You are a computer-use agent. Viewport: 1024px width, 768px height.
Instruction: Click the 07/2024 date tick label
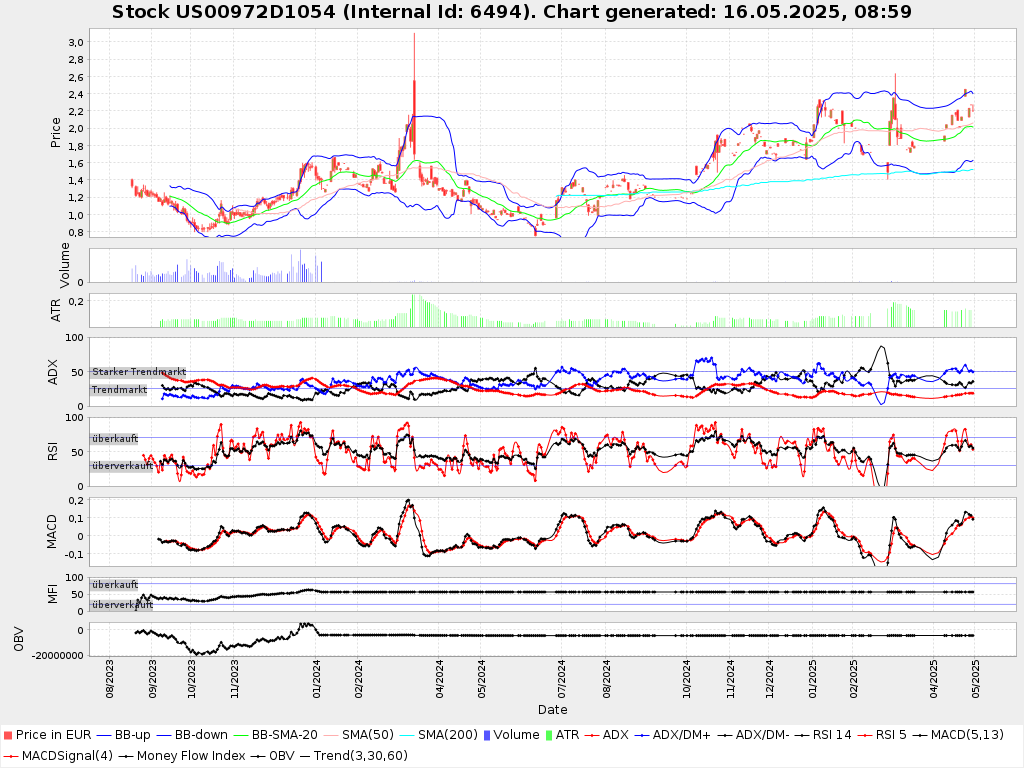pyautogui.click(x=561, y=679)
